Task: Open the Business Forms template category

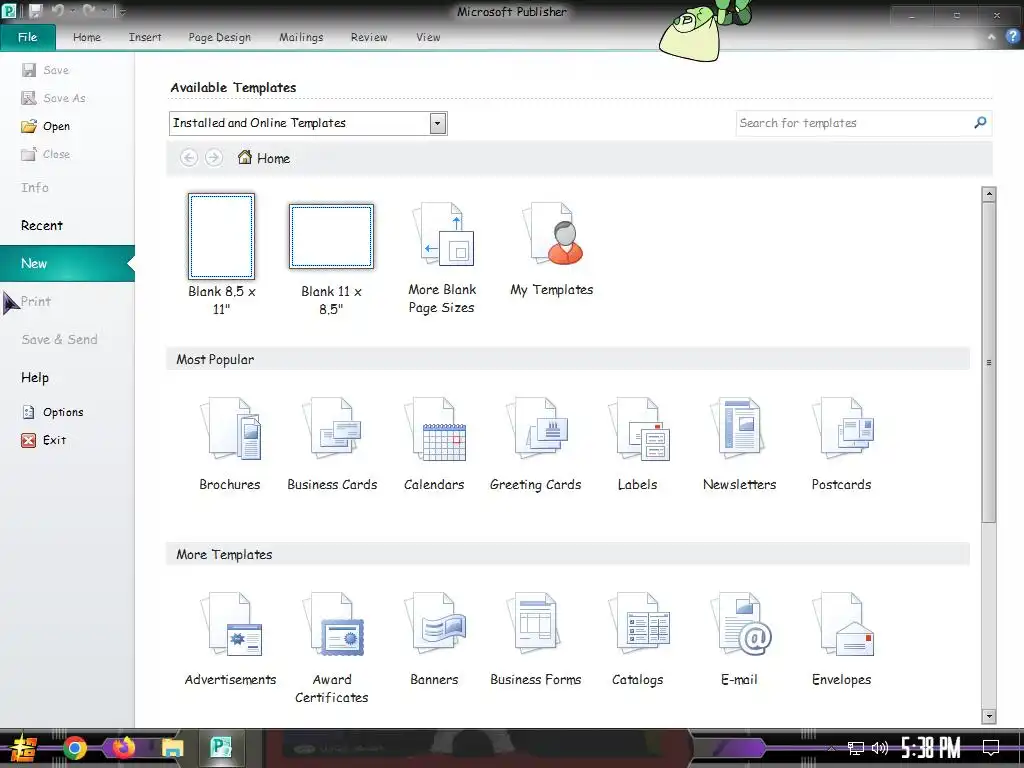Action: (x=536, y=639)
